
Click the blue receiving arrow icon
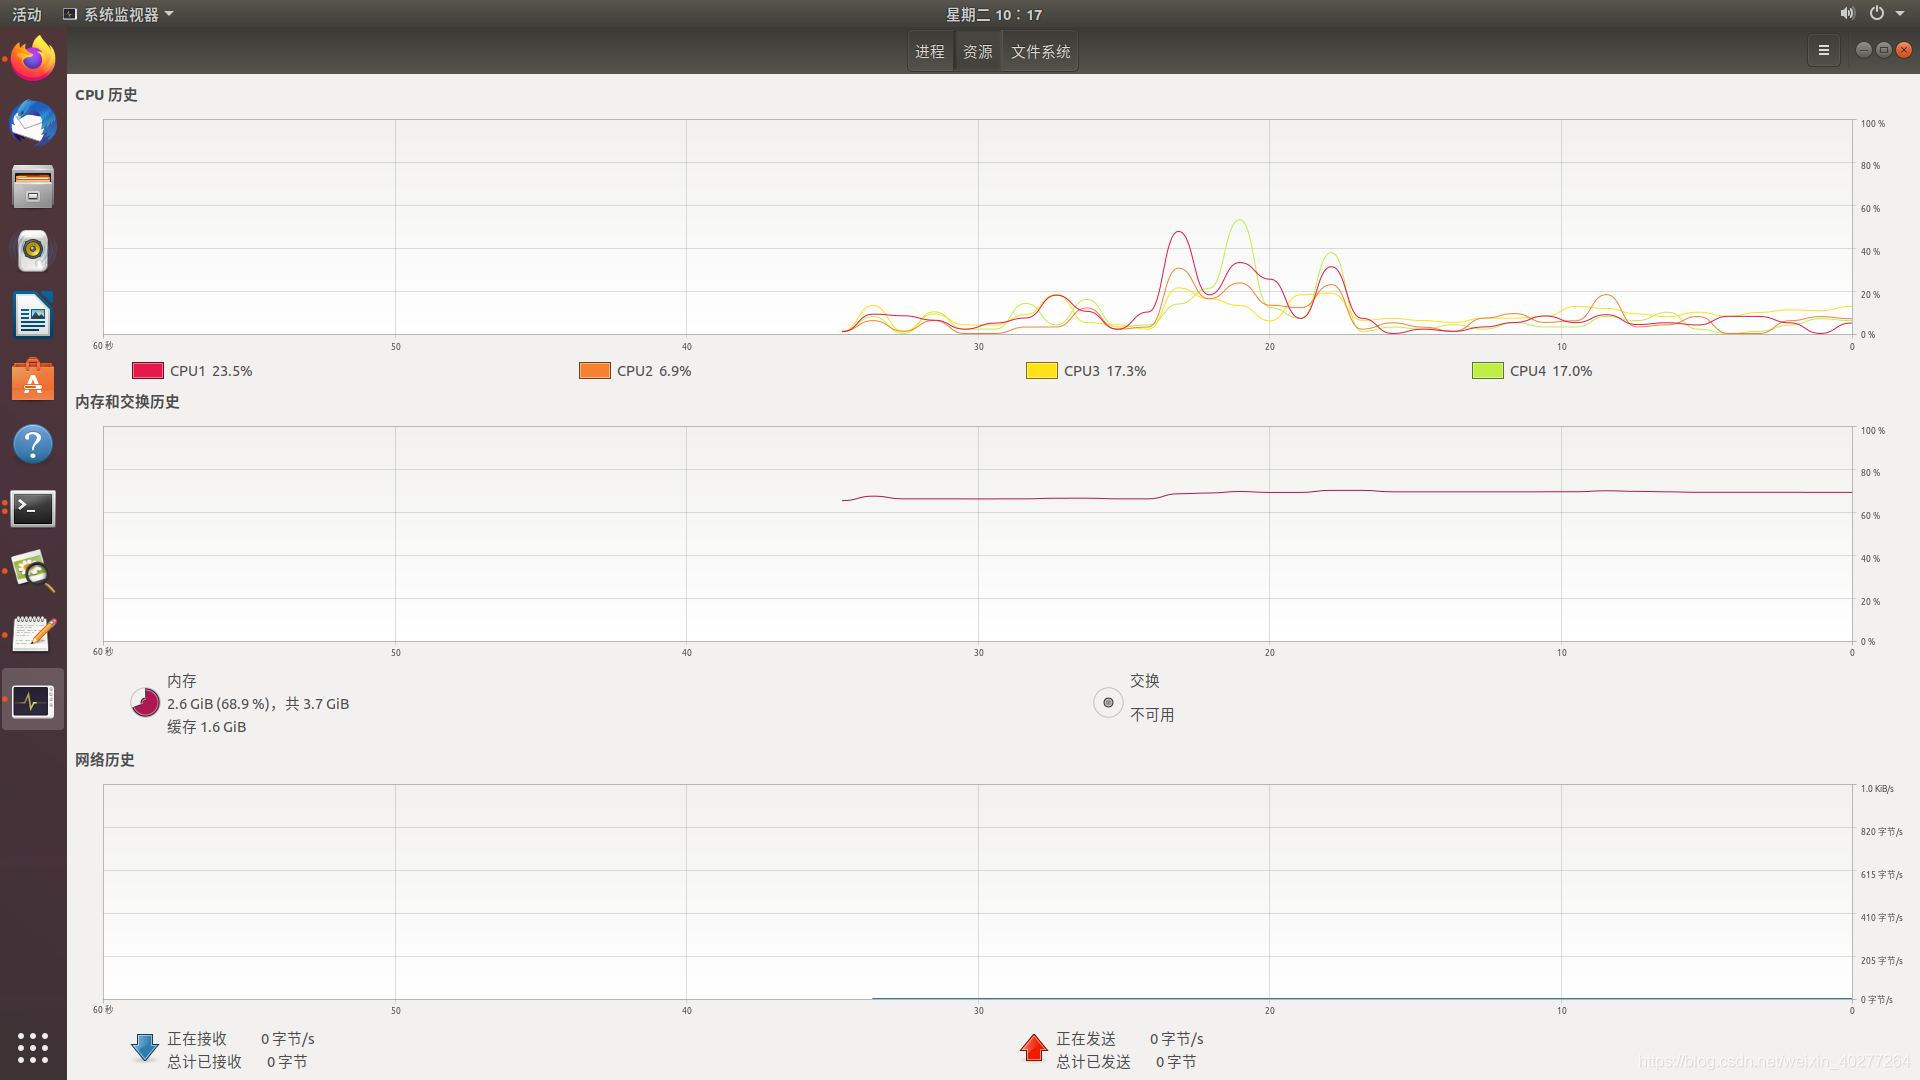click(145, 1048)
